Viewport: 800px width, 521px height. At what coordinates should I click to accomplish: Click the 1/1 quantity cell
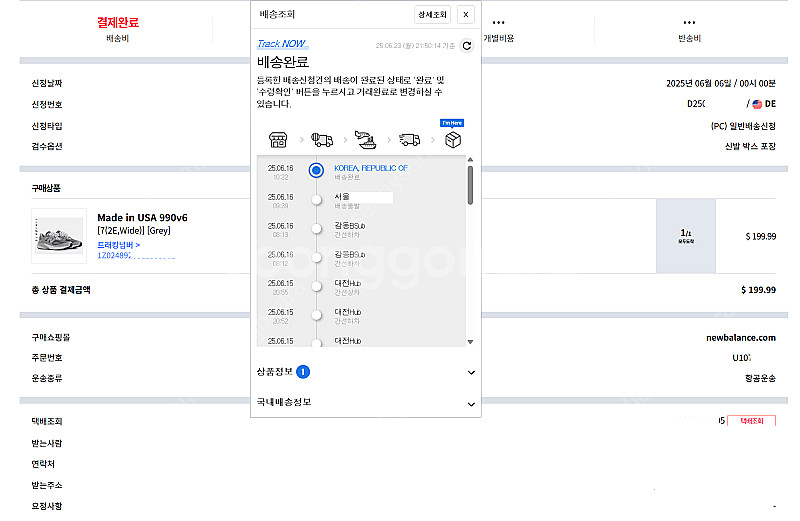pyautogui.click(x=686, y=236)
